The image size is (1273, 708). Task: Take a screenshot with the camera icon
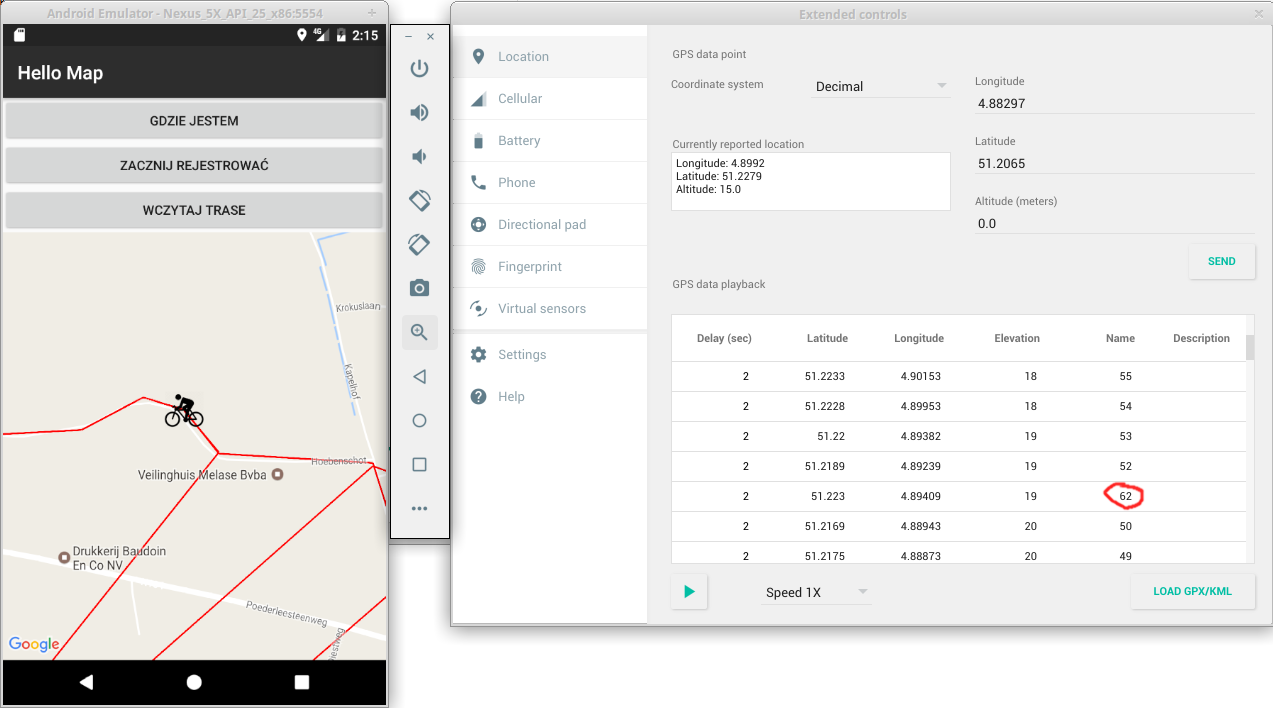[419, 287]
